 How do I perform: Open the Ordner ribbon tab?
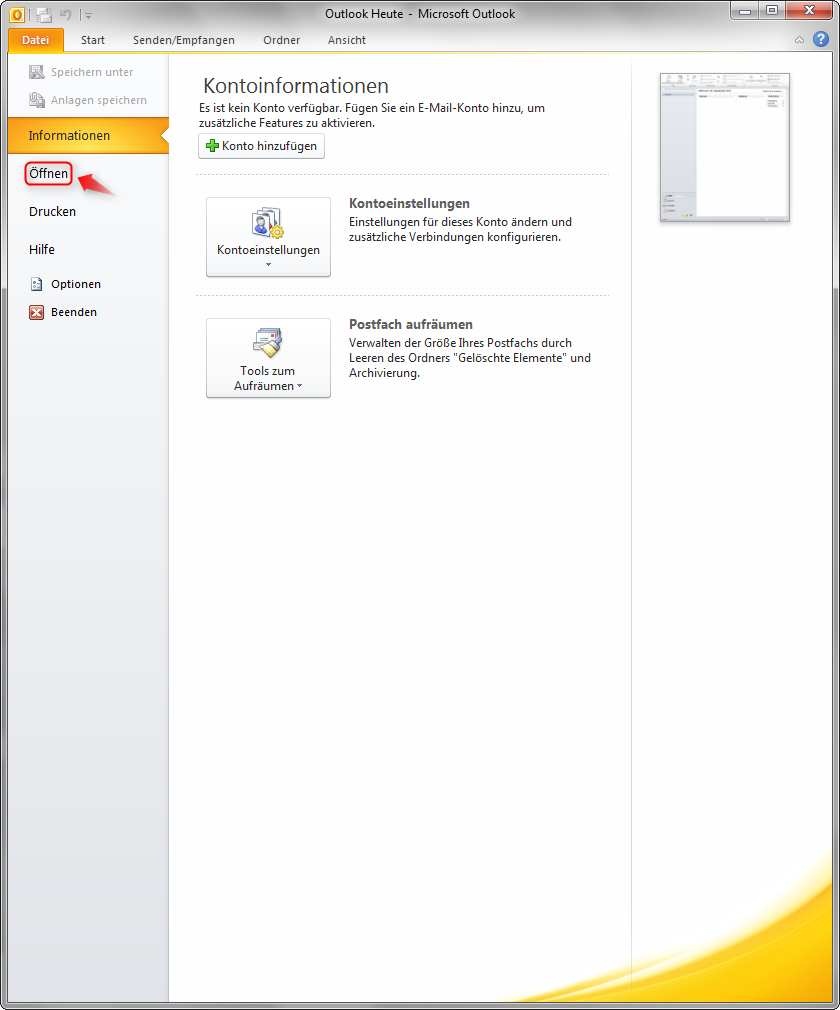[281, 40]
